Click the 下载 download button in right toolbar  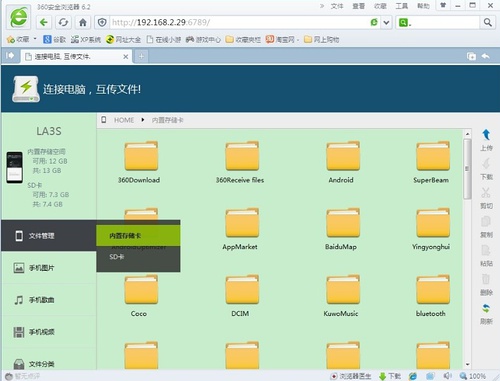click(x=486, y=169)
